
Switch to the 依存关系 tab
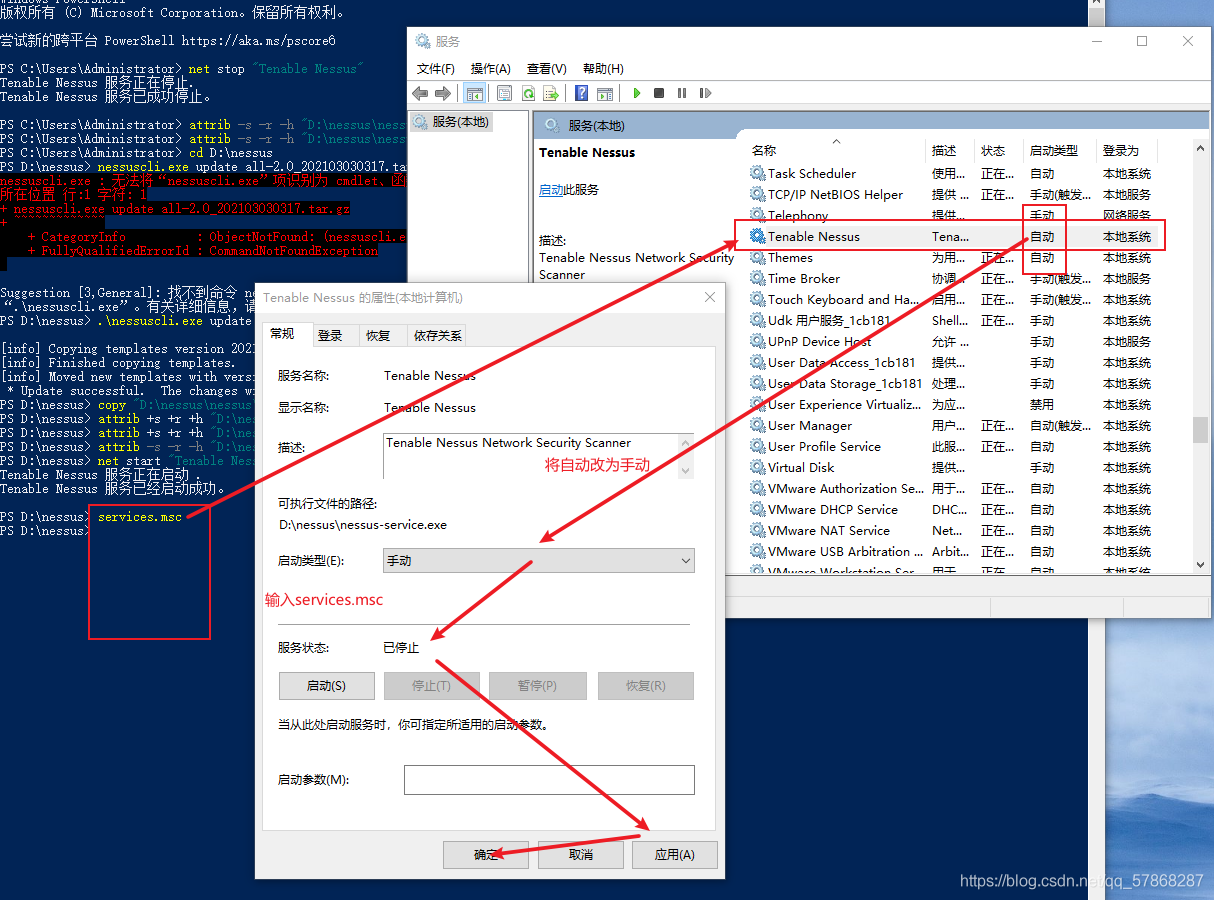438,336
